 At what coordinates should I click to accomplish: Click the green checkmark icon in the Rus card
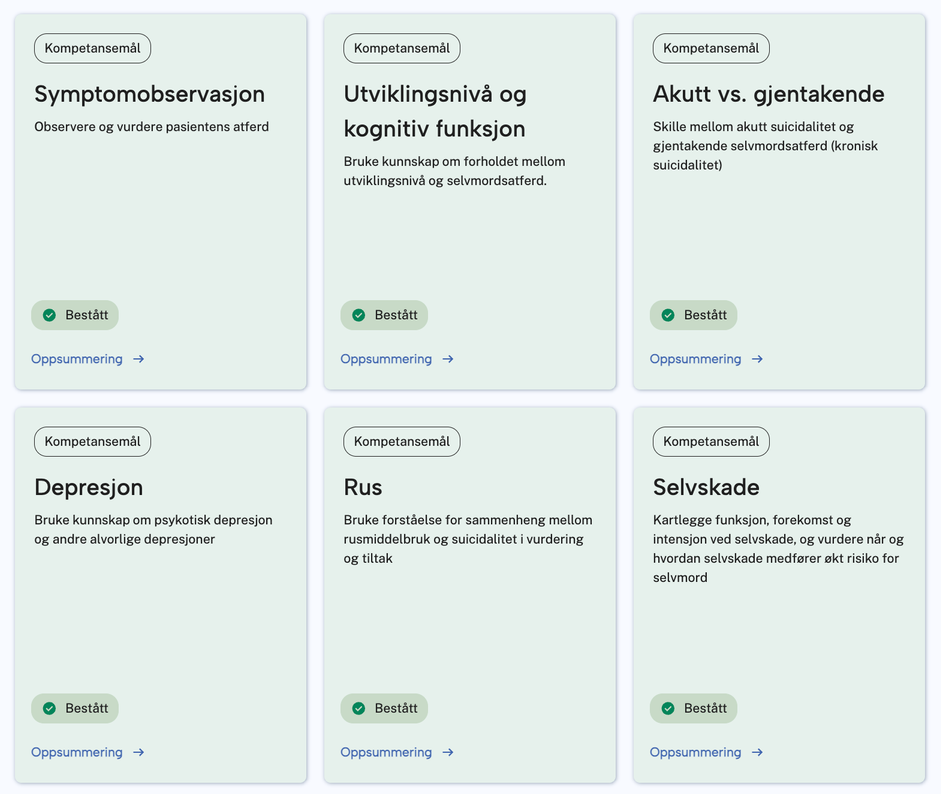point(358,709)
